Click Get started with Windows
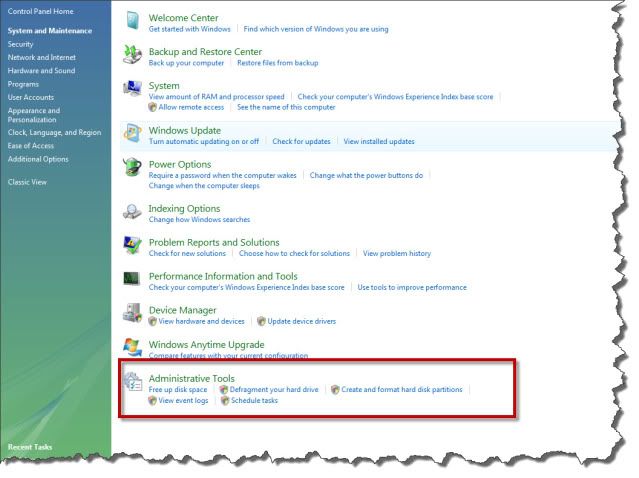Image resolution: width=639 pixels, height=478 pixels. coord(189,29)
